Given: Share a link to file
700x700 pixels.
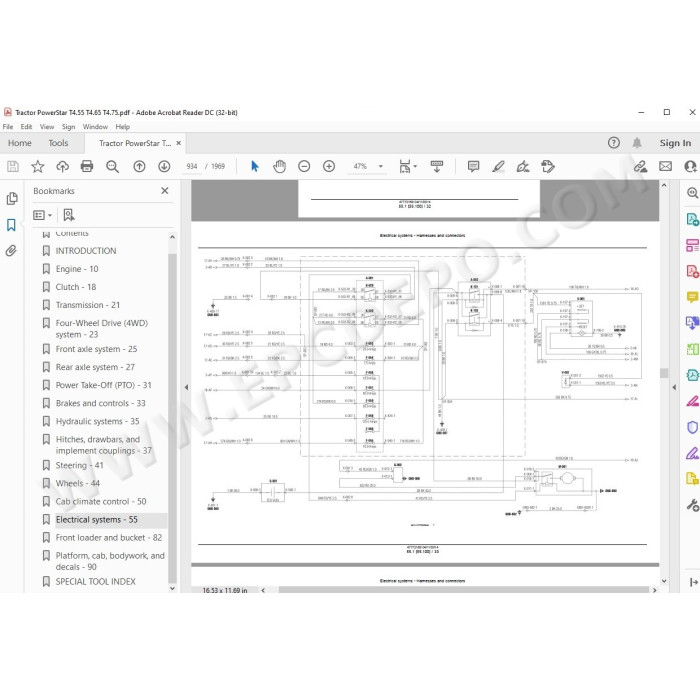Looking at the screenshot, I should (641, 167).
